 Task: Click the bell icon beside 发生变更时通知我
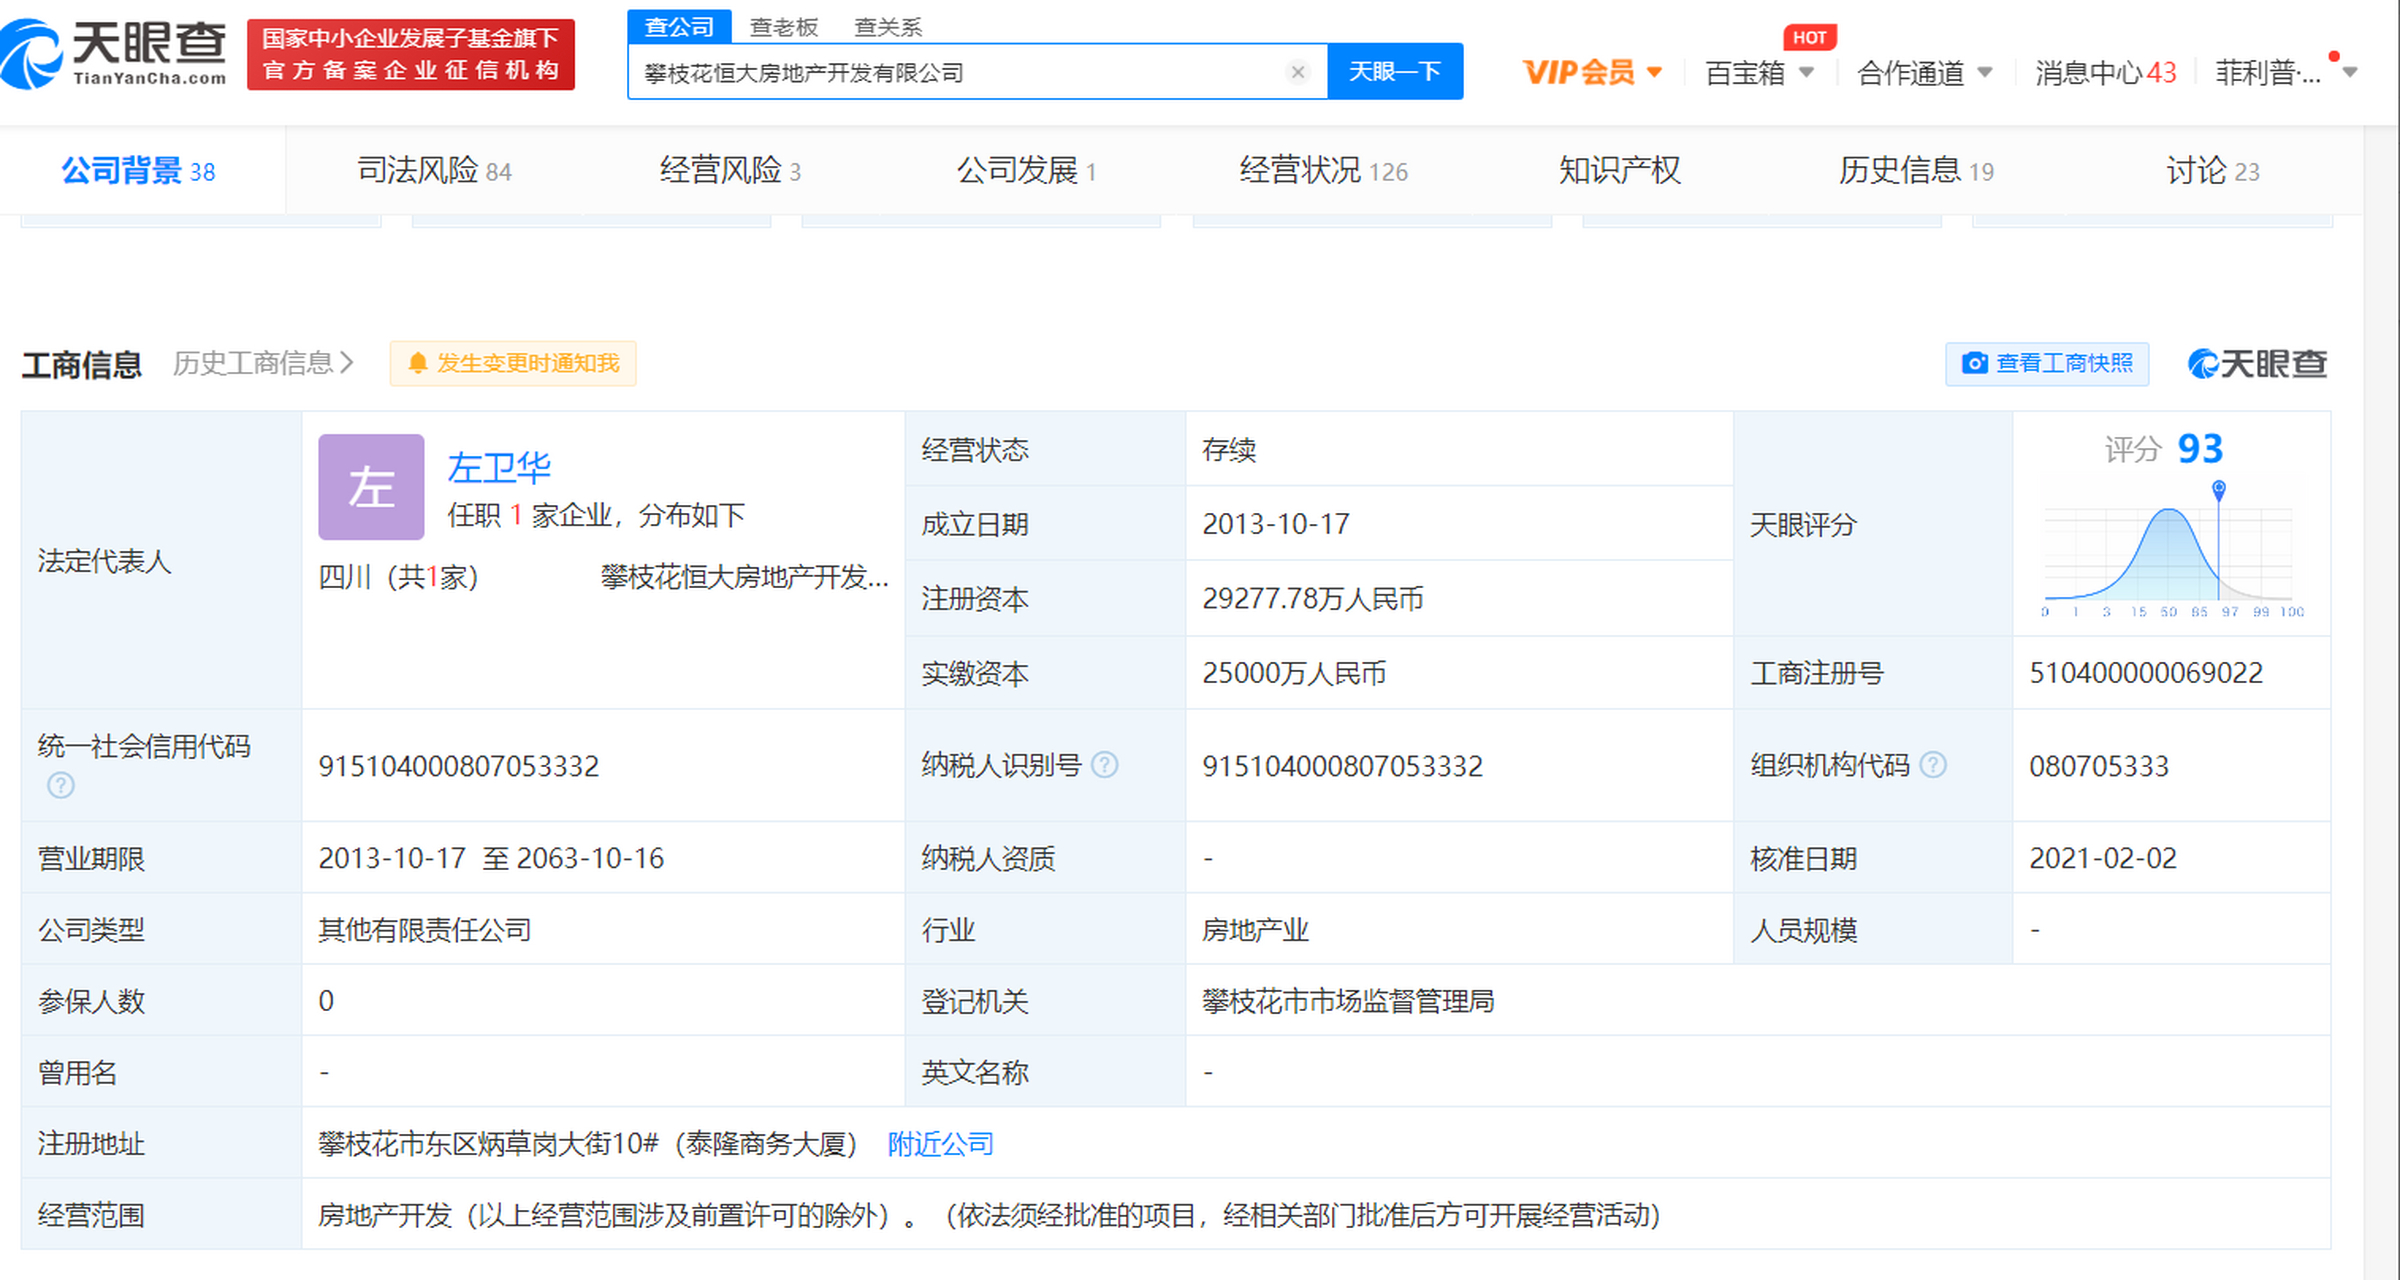coord(417,364)
